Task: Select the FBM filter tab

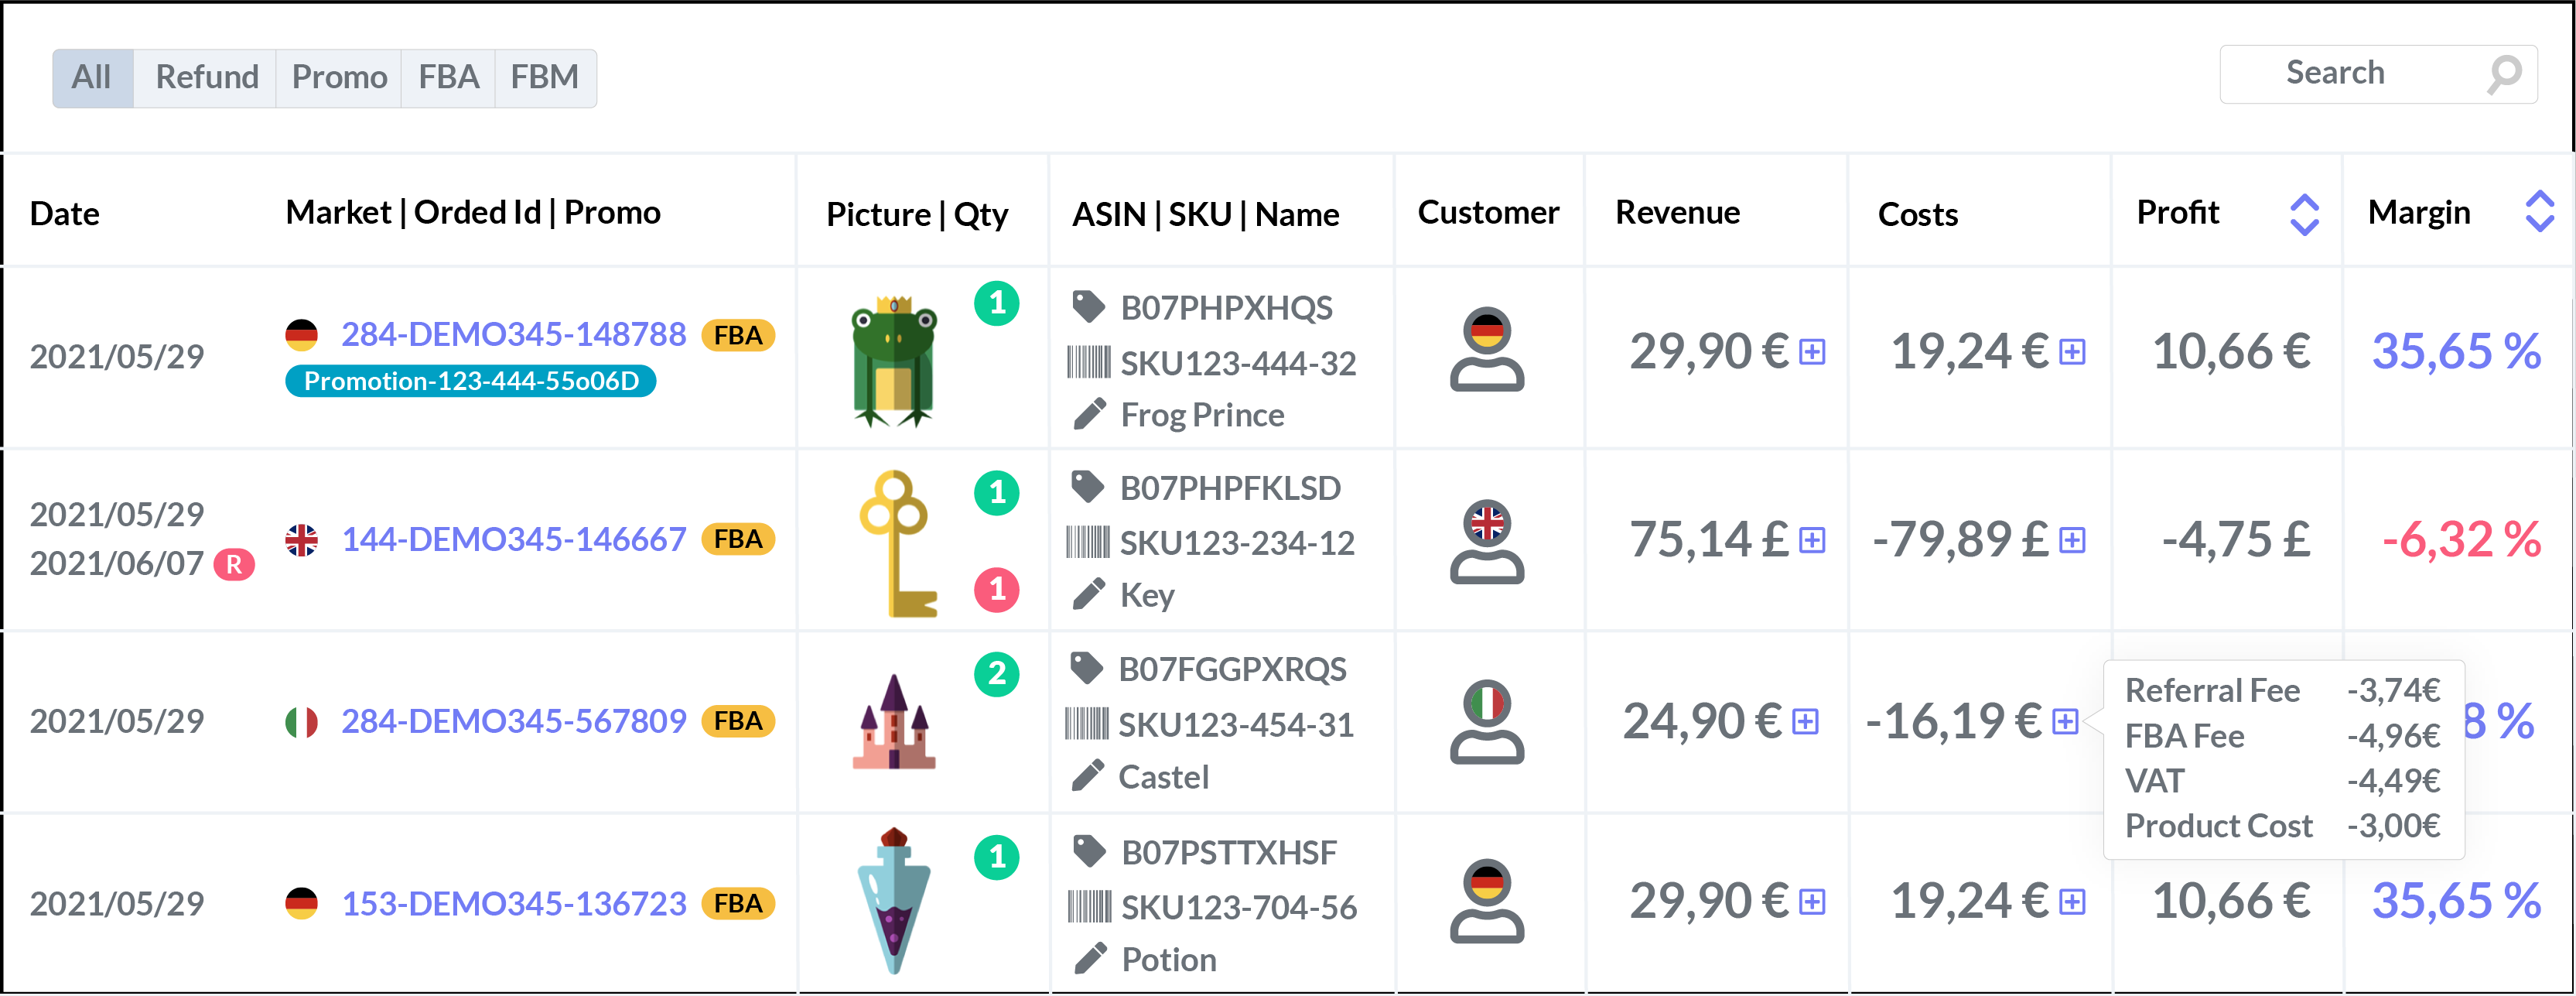Action: coord(544,78)
